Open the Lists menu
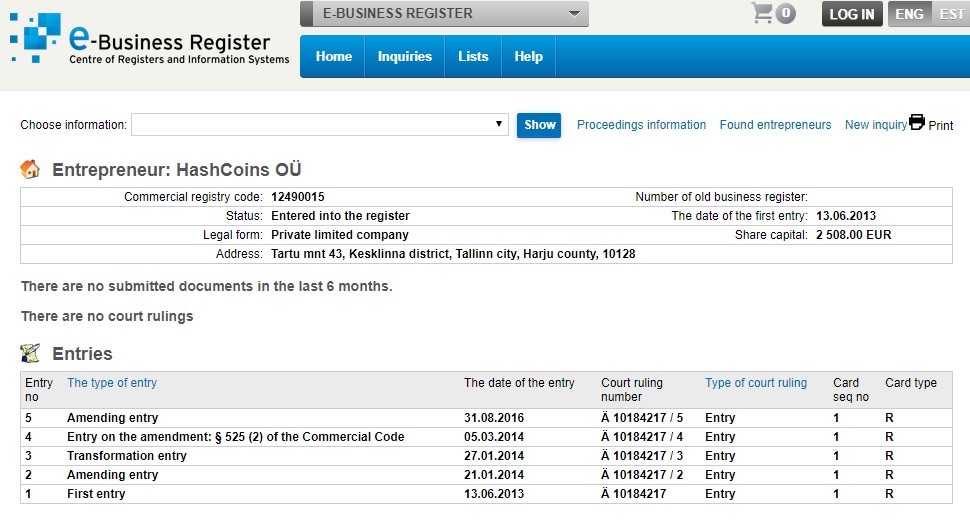The width and height of the screenshot is (970, 521). pyautogui.click(x=473, y=56)
